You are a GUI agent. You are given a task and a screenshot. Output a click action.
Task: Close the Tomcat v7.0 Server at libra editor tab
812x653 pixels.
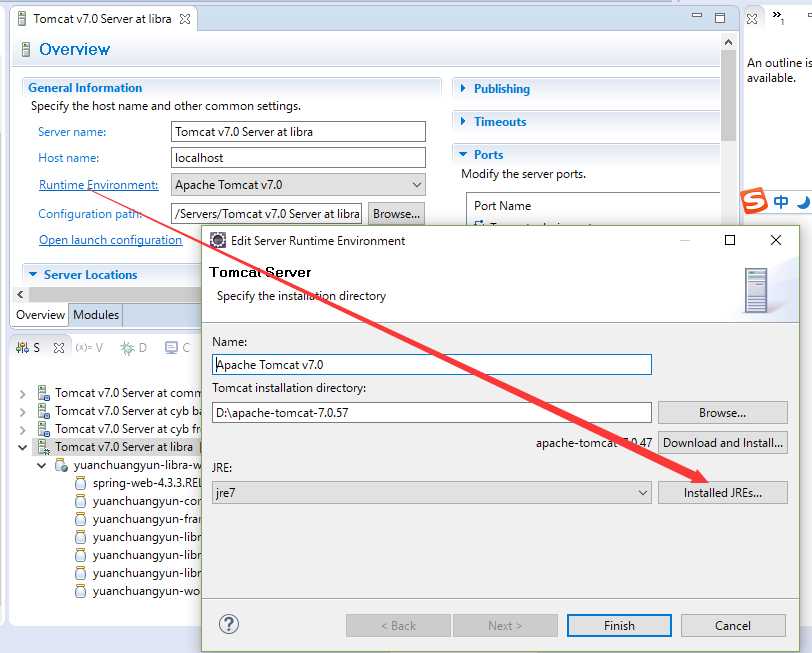point(184,19)
